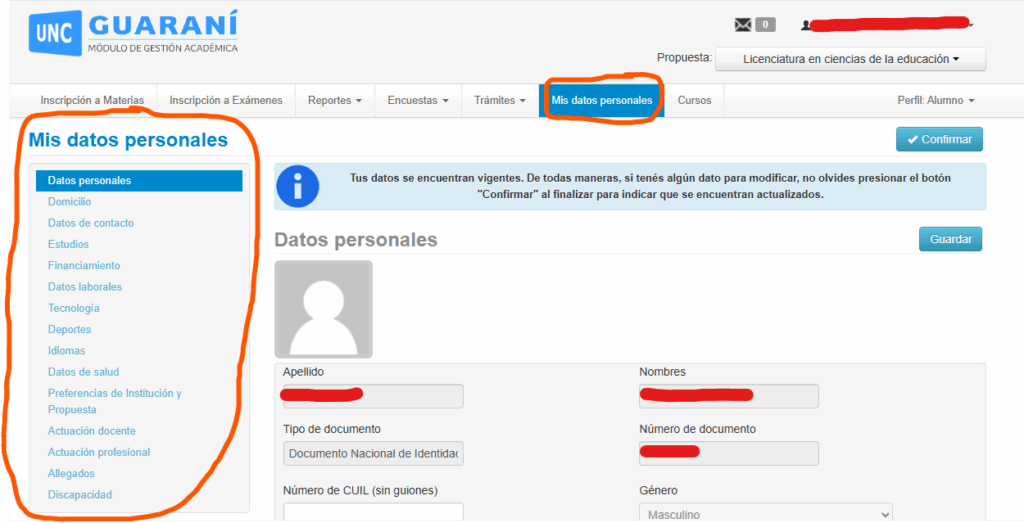
Task: Open the Encuestas dropdown menu
Action: pyautogui.click(x=418, y=100)
